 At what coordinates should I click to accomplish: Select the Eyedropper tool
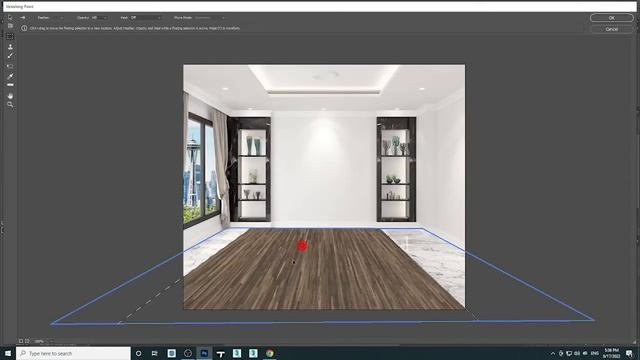[x=10, y=76]
